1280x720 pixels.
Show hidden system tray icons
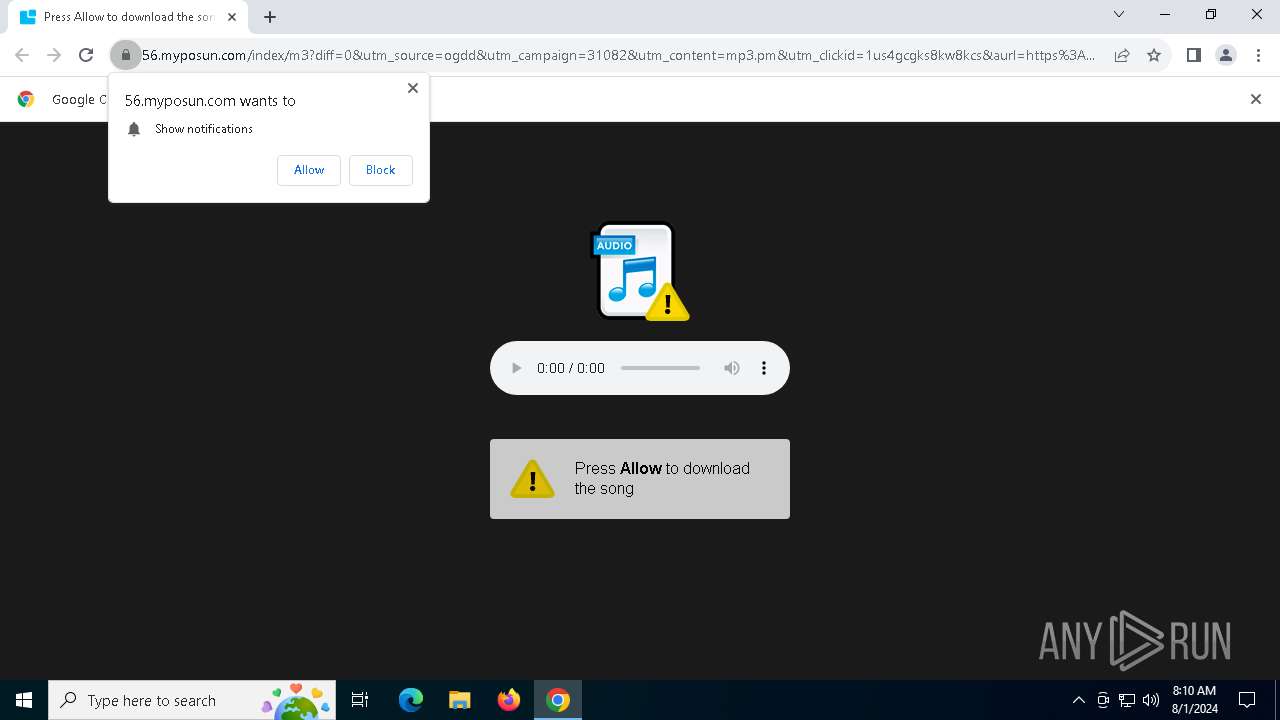coord(1079,700)
